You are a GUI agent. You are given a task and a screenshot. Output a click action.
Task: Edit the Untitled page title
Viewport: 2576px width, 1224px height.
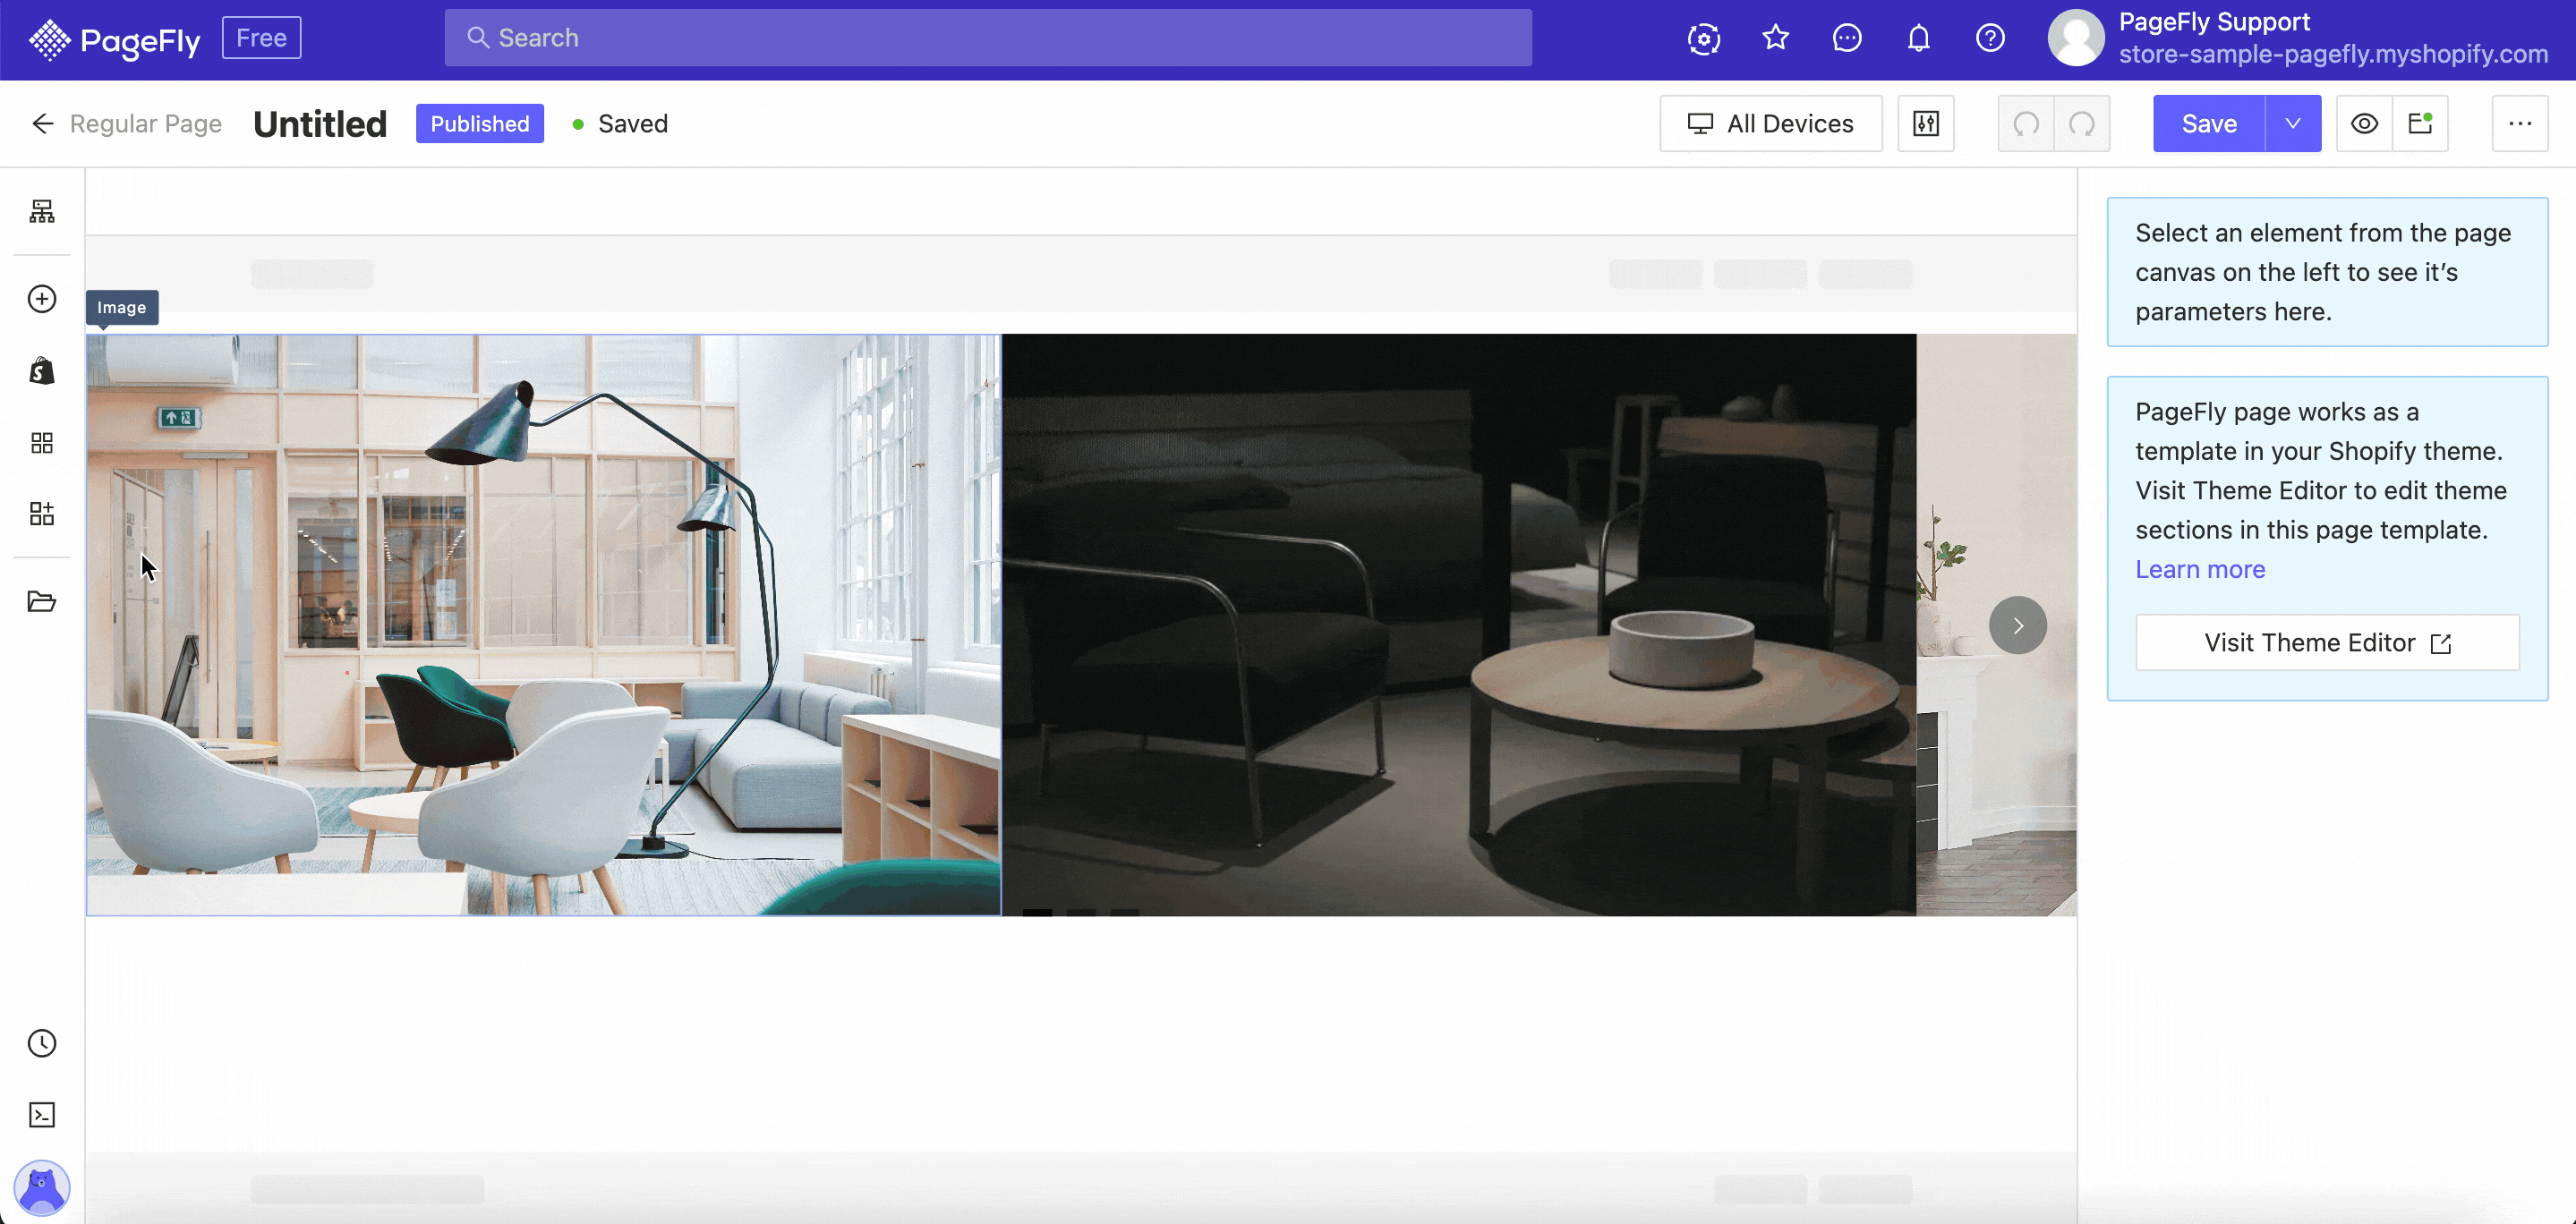click(320, 123)
